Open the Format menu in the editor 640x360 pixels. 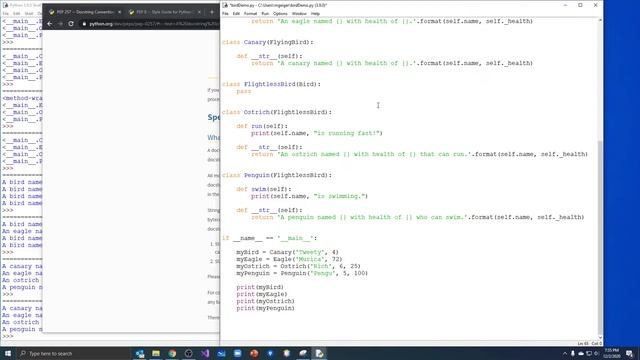(x=250, y=13)
